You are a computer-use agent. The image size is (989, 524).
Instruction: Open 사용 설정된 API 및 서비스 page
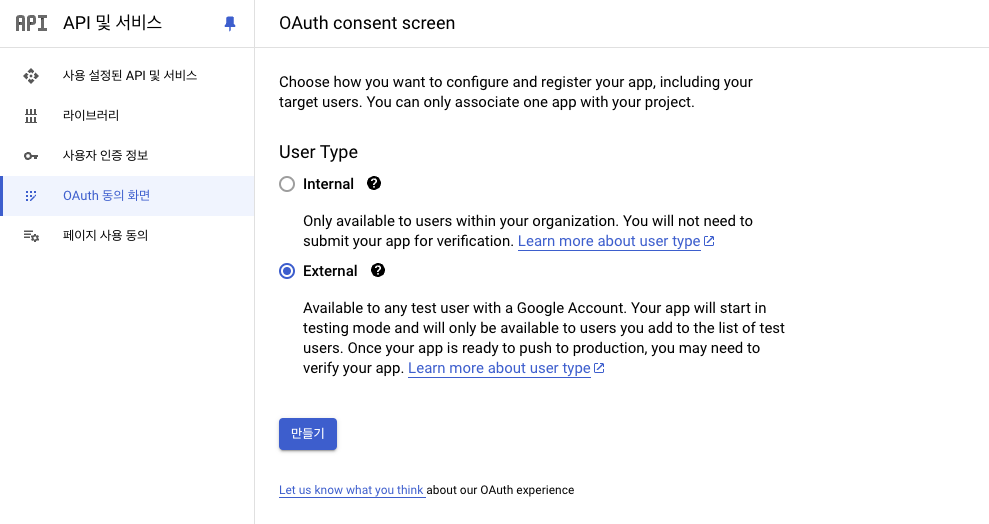pyautogui.click(x=130, y=76)
